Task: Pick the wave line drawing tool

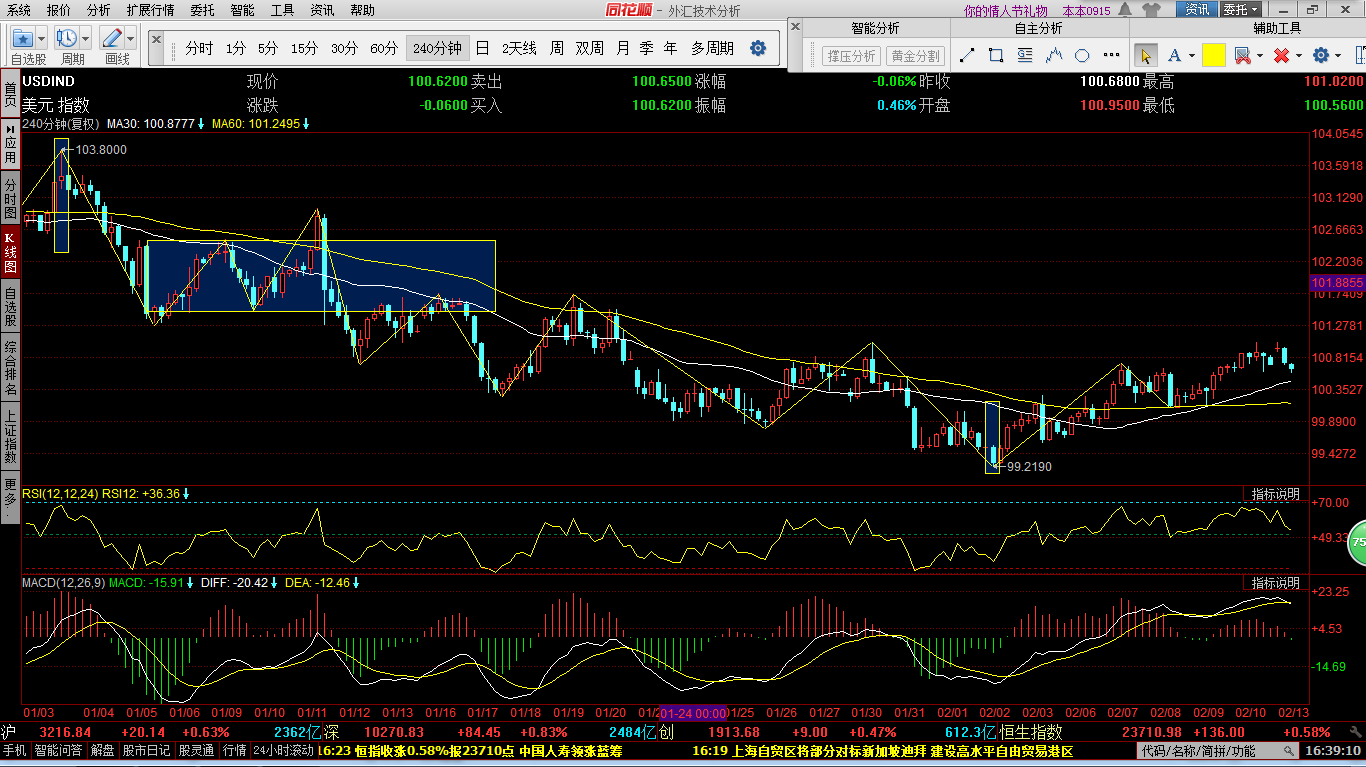Action: coord(1054,56)
